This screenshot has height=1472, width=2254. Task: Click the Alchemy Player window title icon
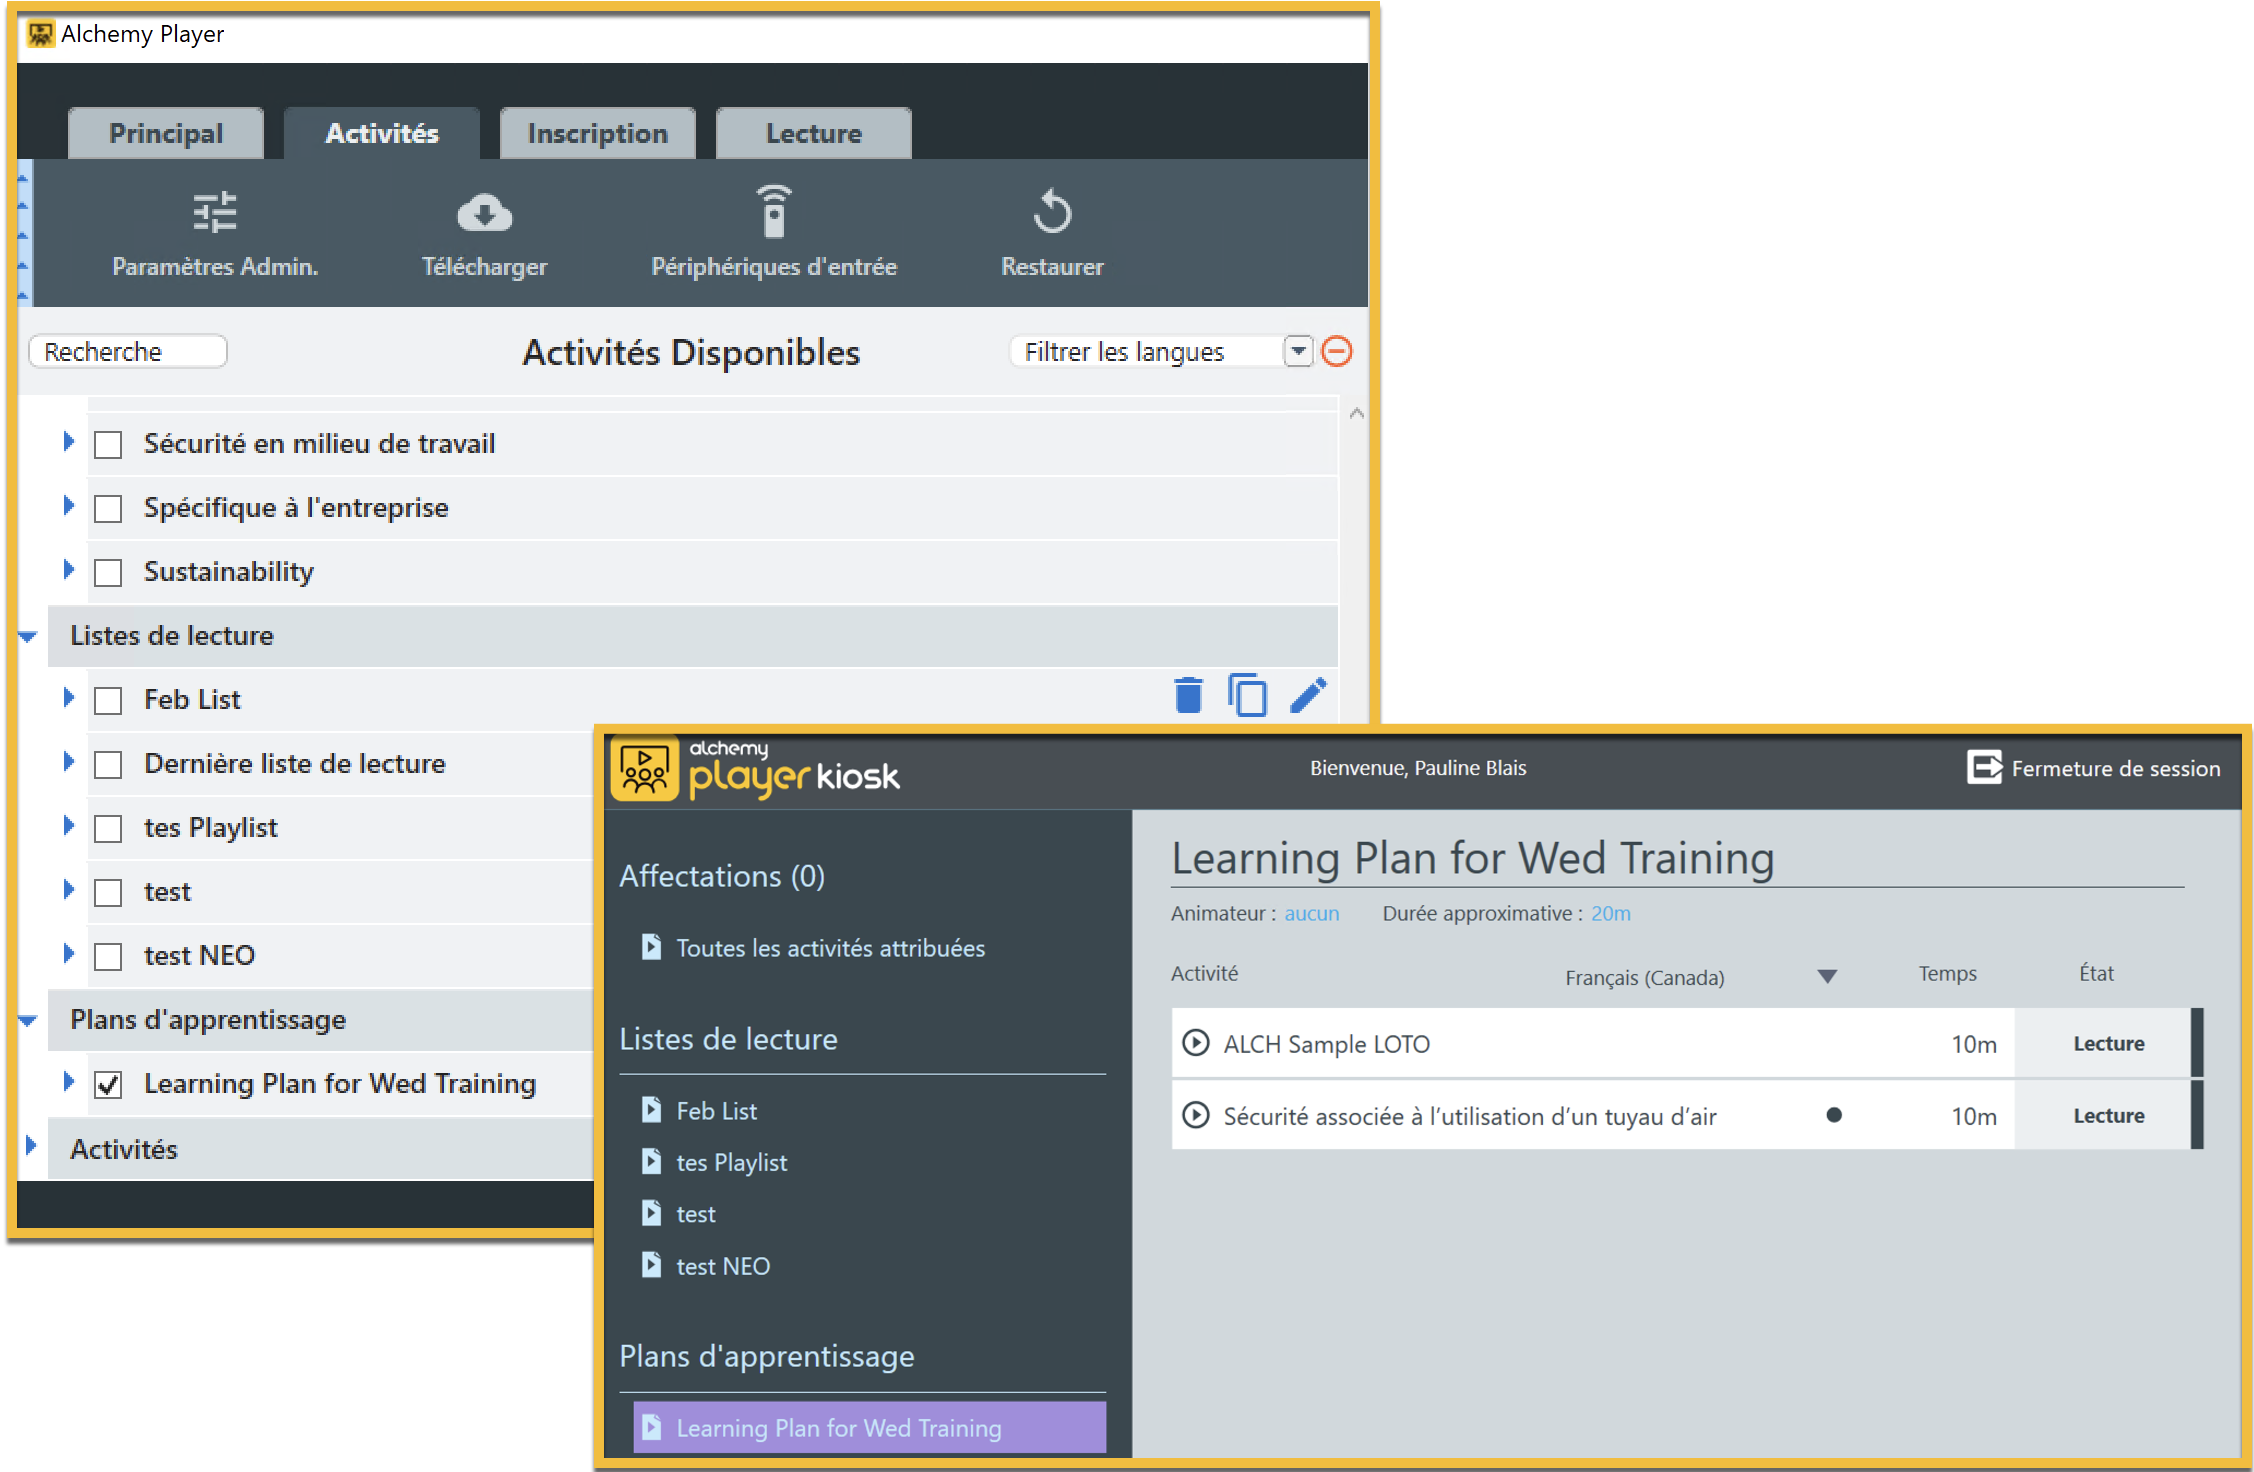[x=40, y=34]
